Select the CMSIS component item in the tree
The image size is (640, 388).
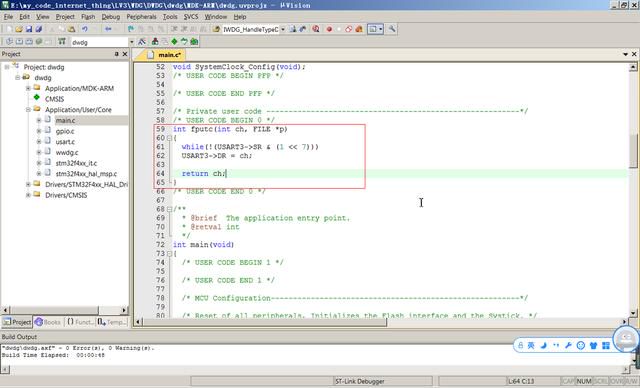[x=54, y=99]
